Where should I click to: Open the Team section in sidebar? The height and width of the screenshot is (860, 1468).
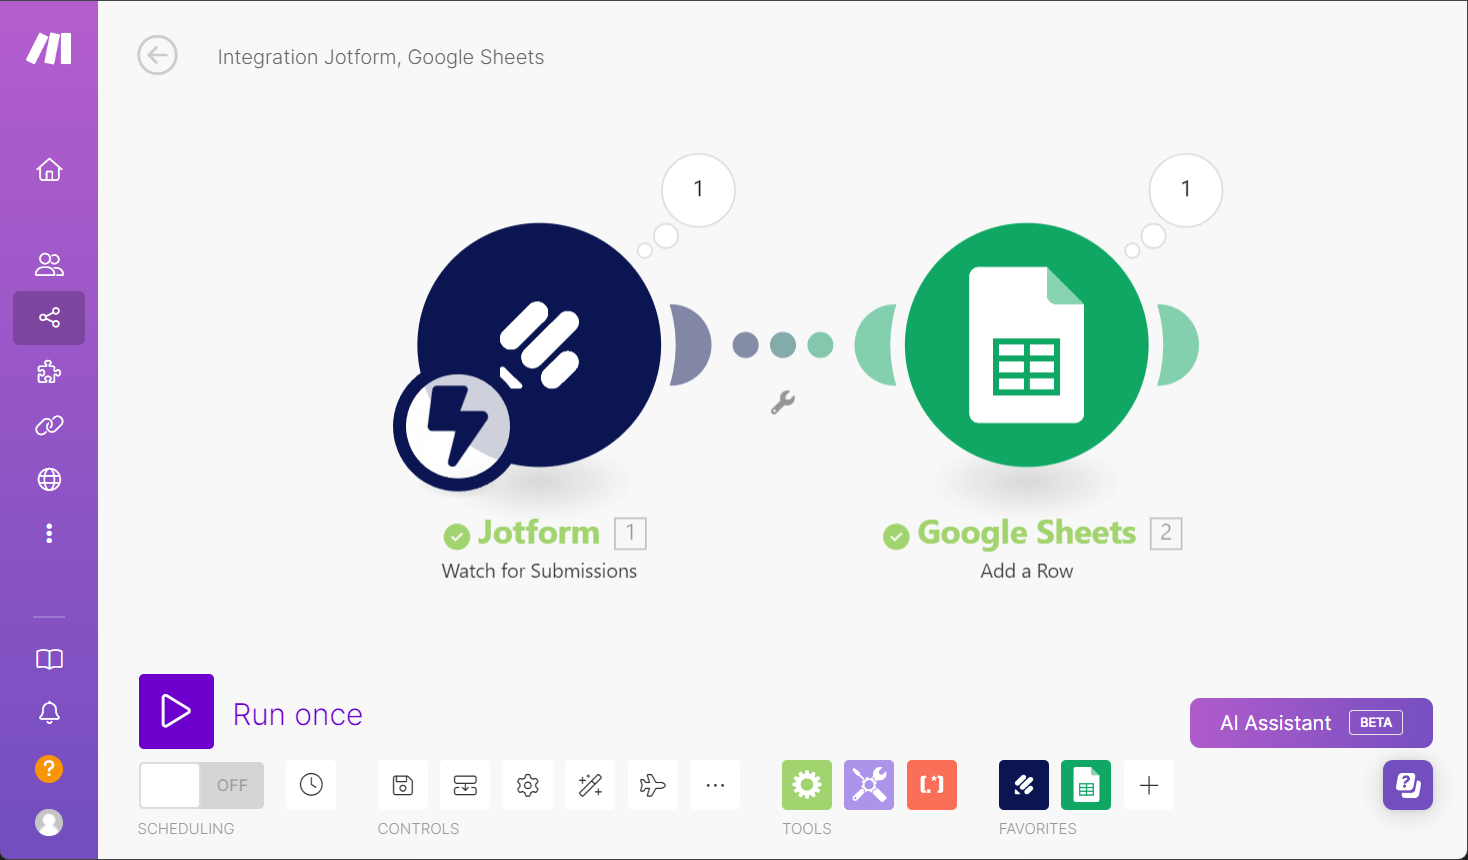(x=49, y=264)
